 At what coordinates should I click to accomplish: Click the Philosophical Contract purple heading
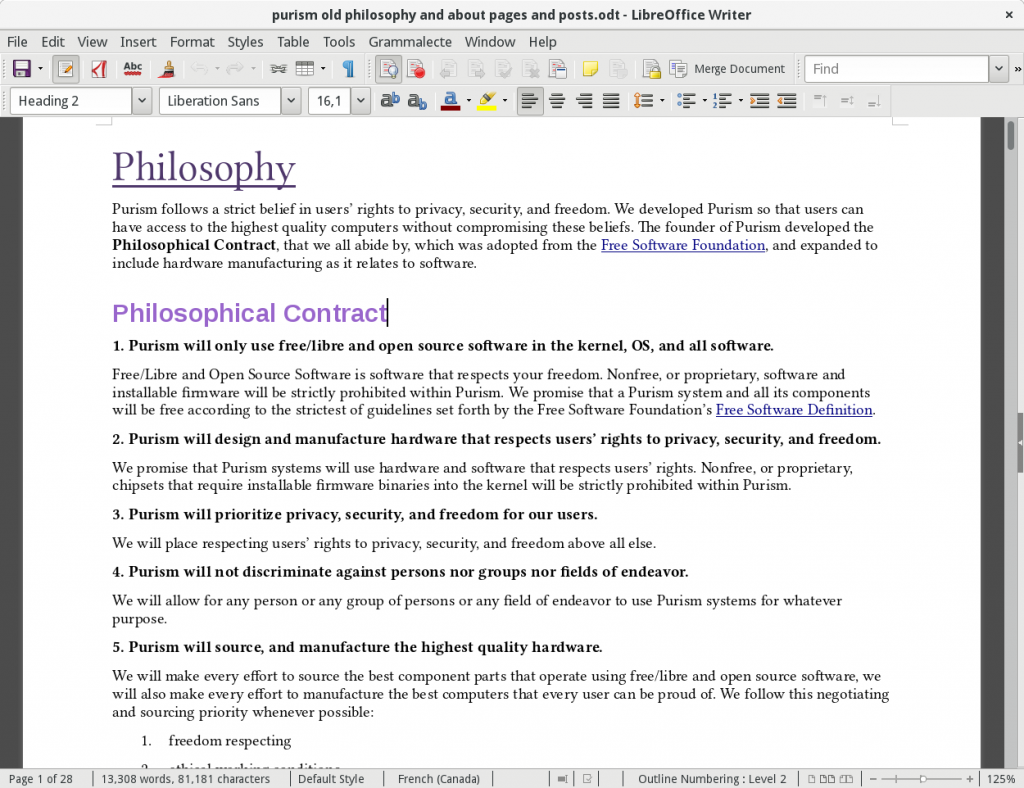click(250, 313)
